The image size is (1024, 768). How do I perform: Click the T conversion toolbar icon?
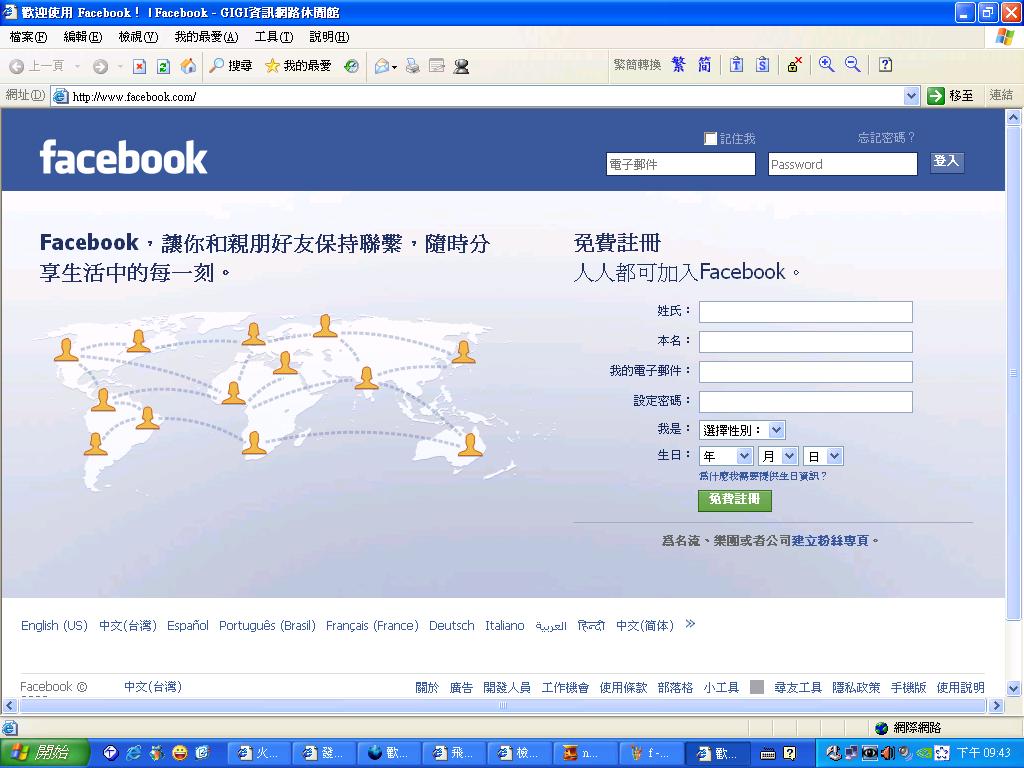tap(737, 65)
